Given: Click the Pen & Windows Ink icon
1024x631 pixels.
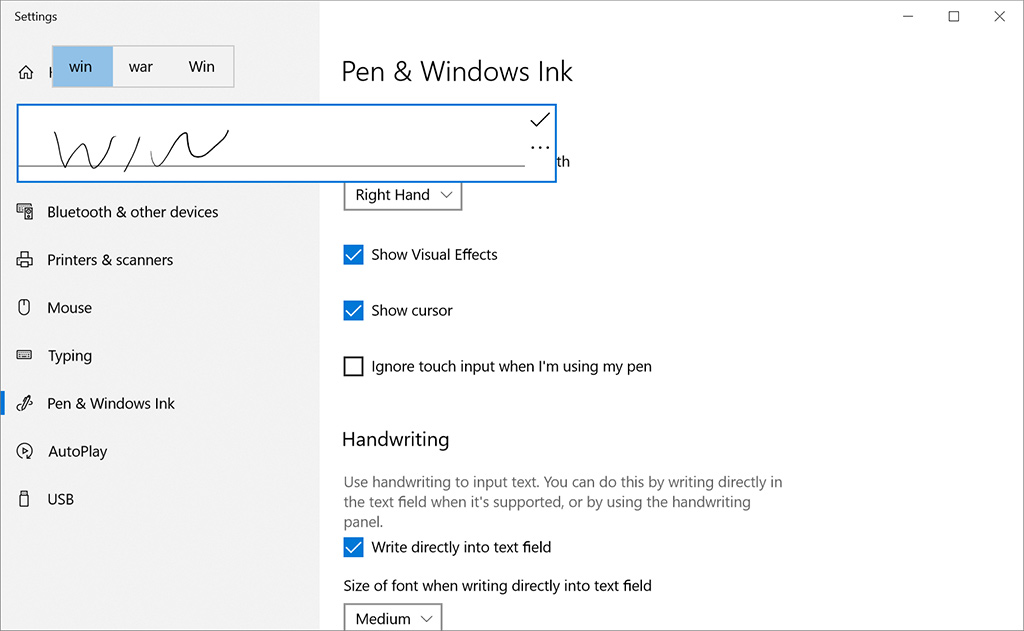Looking at the screenshot, I should (25, 404).
